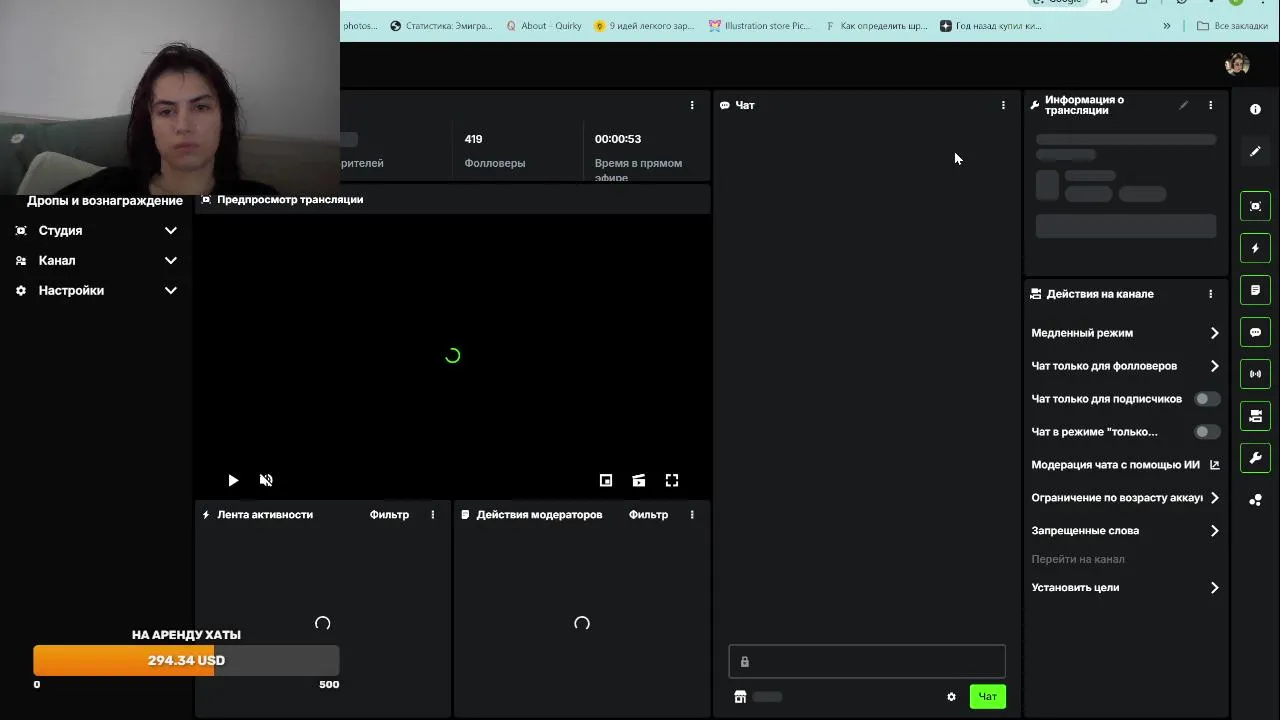1280x720 pixels.
Task: Open the chat shop icon
Action: click(x=740, y=697)
